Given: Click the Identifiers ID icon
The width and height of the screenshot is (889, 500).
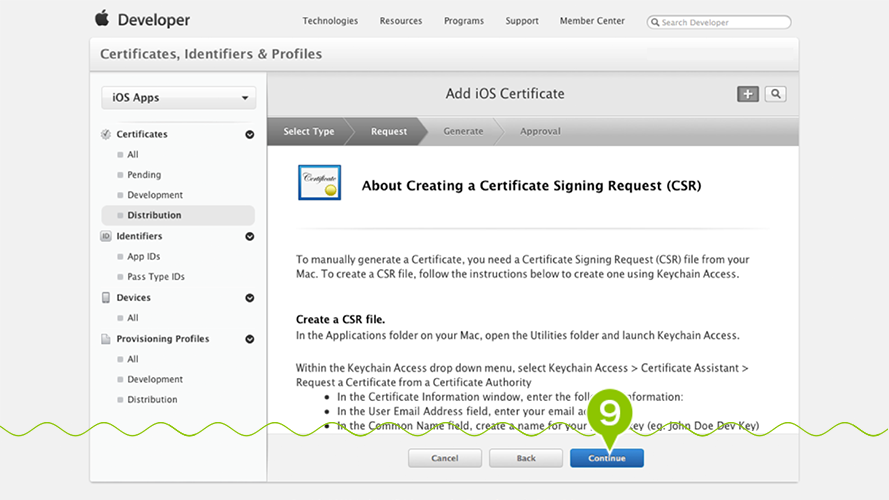Looking at the screenshot, I should tap(105, 236).
